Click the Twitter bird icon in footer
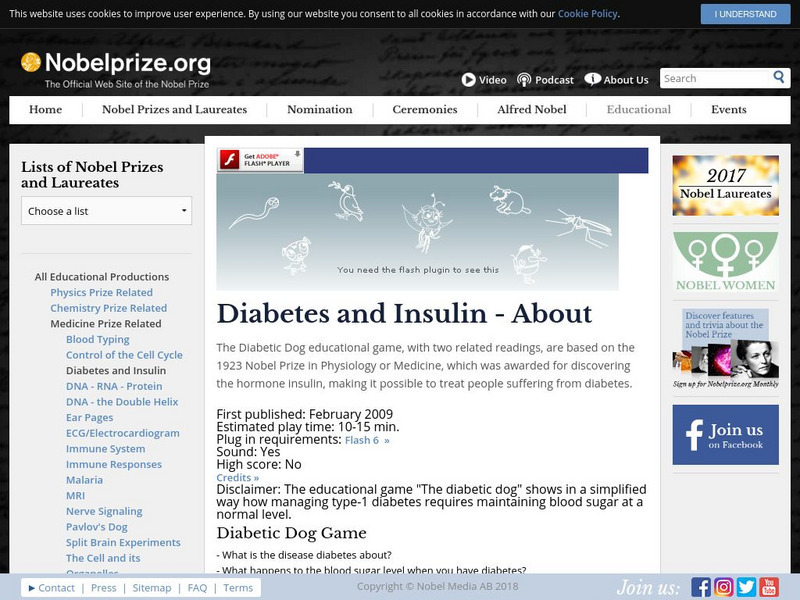Screen dimensions: 800x600 tap(747, 584)
